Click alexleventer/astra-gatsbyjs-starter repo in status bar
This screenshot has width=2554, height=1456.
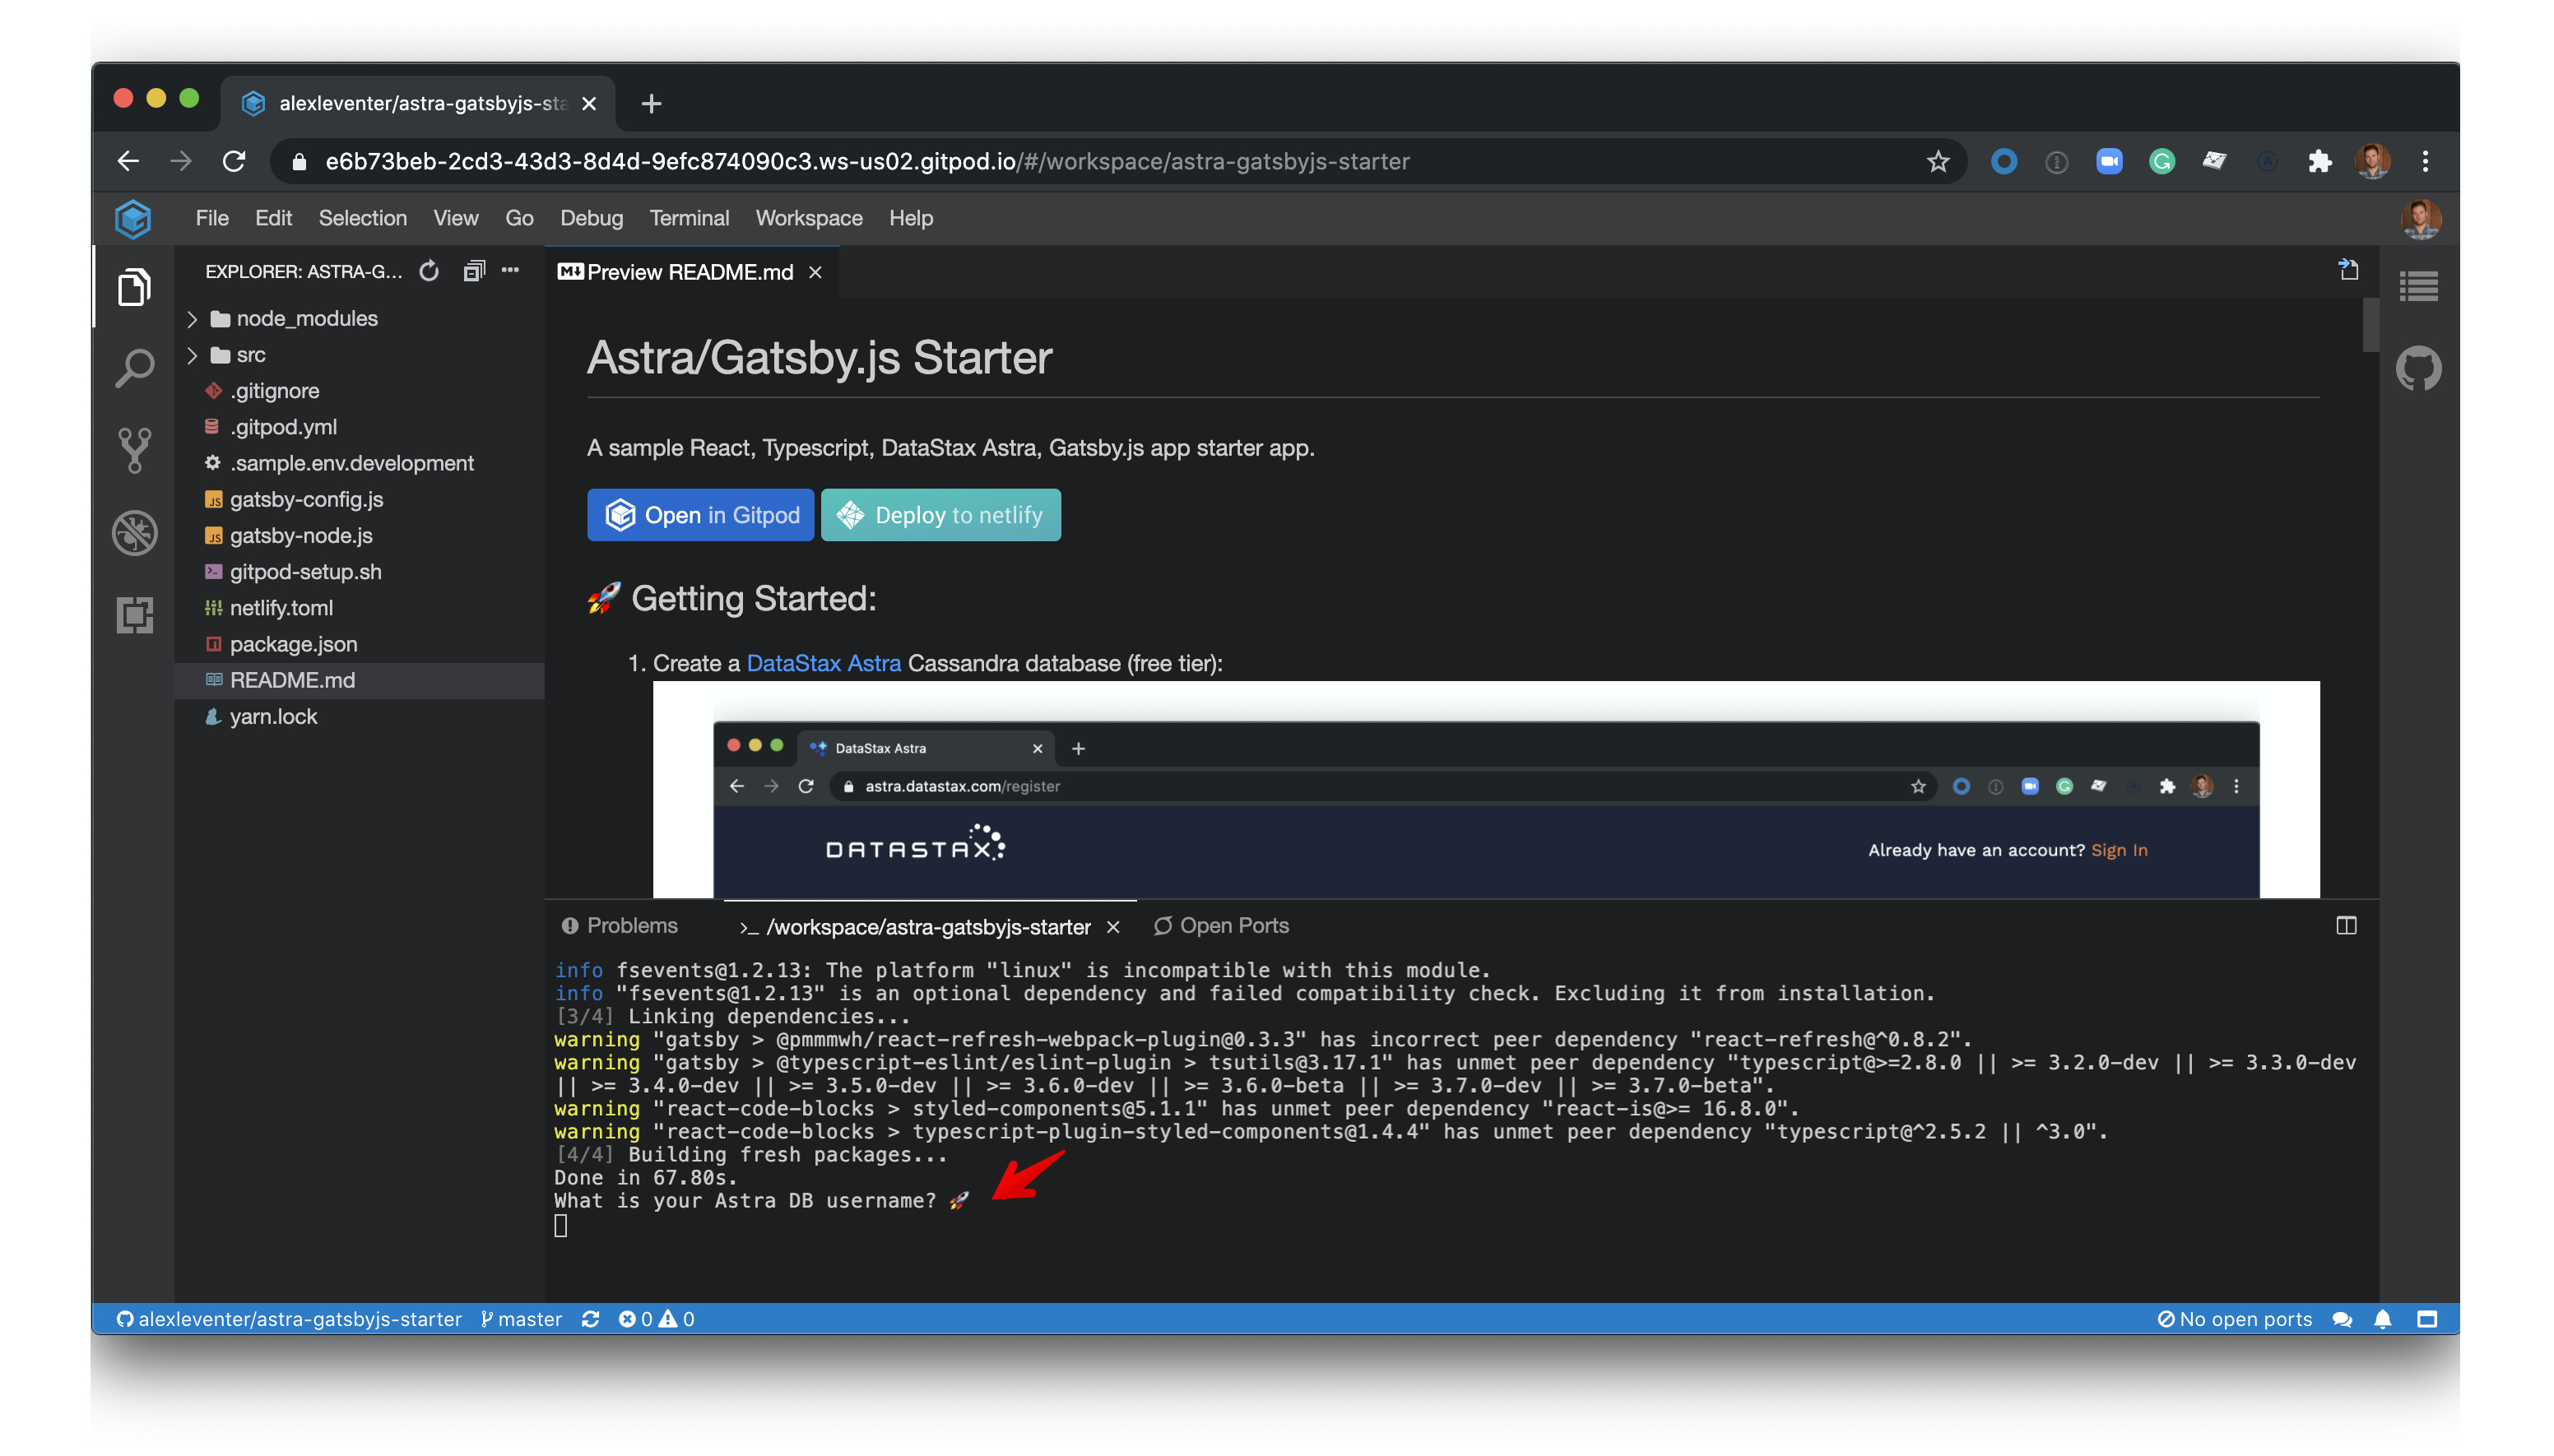point(289,1319)
